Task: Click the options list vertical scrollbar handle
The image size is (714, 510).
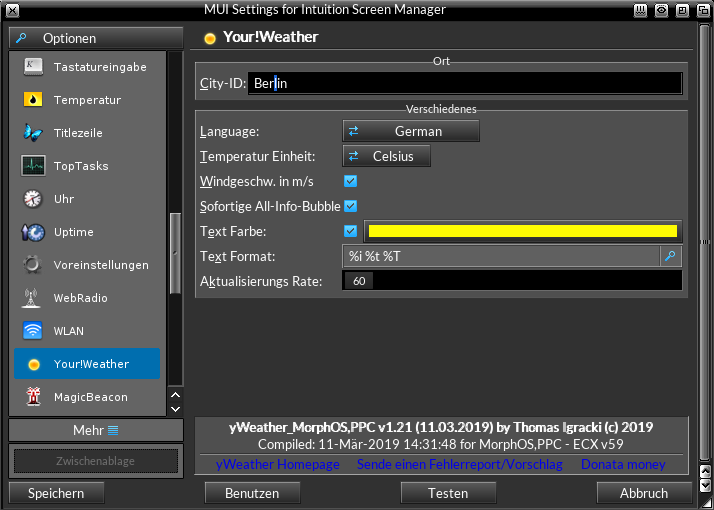Action: [175, 253]
